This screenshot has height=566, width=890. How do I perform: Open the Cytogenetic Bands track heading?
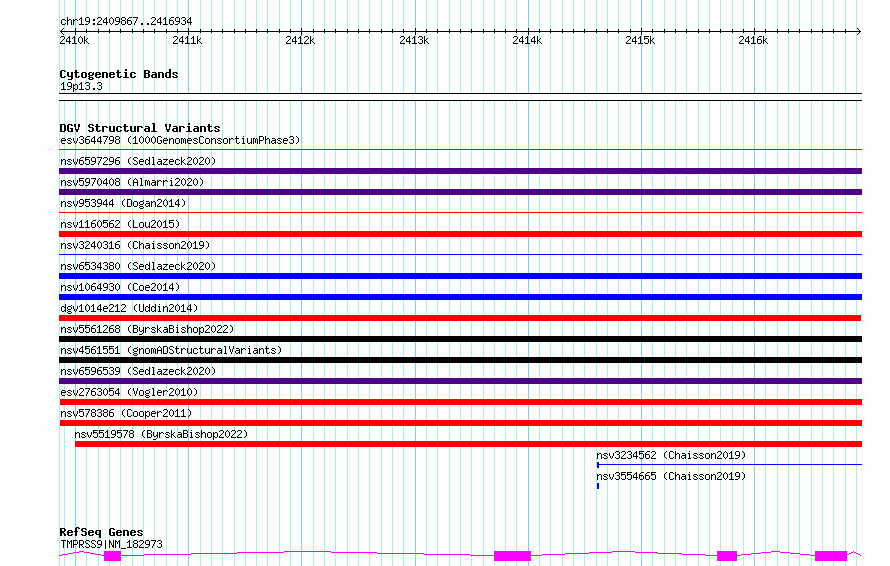(119, 74)
